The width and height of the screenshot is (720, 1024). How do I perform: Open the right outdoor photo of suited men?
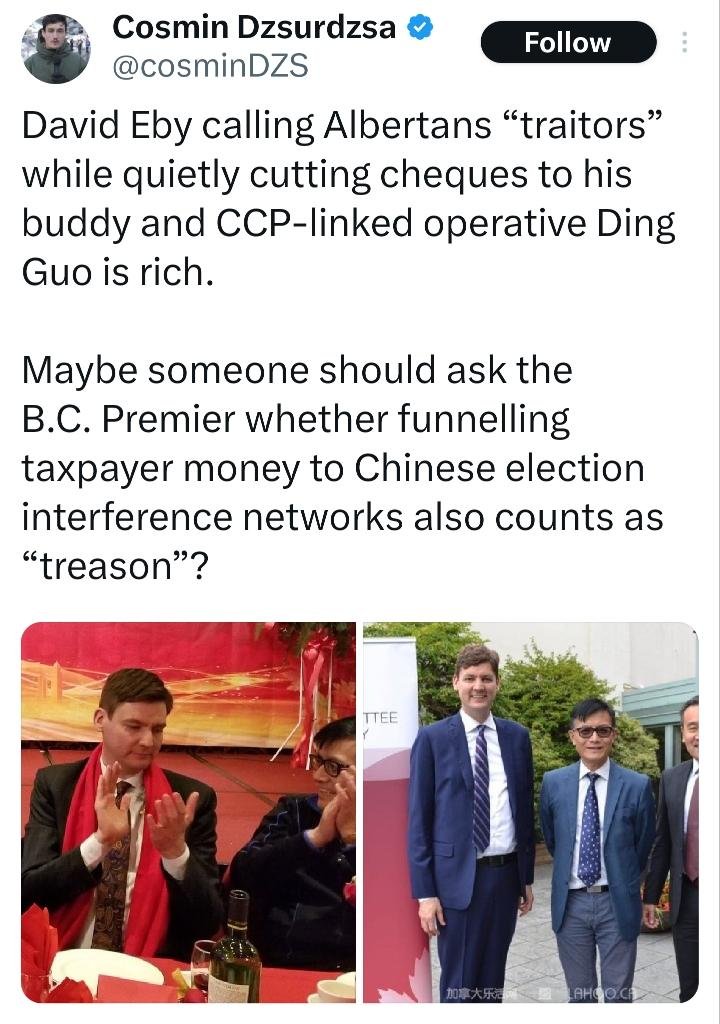click(531, 812)
